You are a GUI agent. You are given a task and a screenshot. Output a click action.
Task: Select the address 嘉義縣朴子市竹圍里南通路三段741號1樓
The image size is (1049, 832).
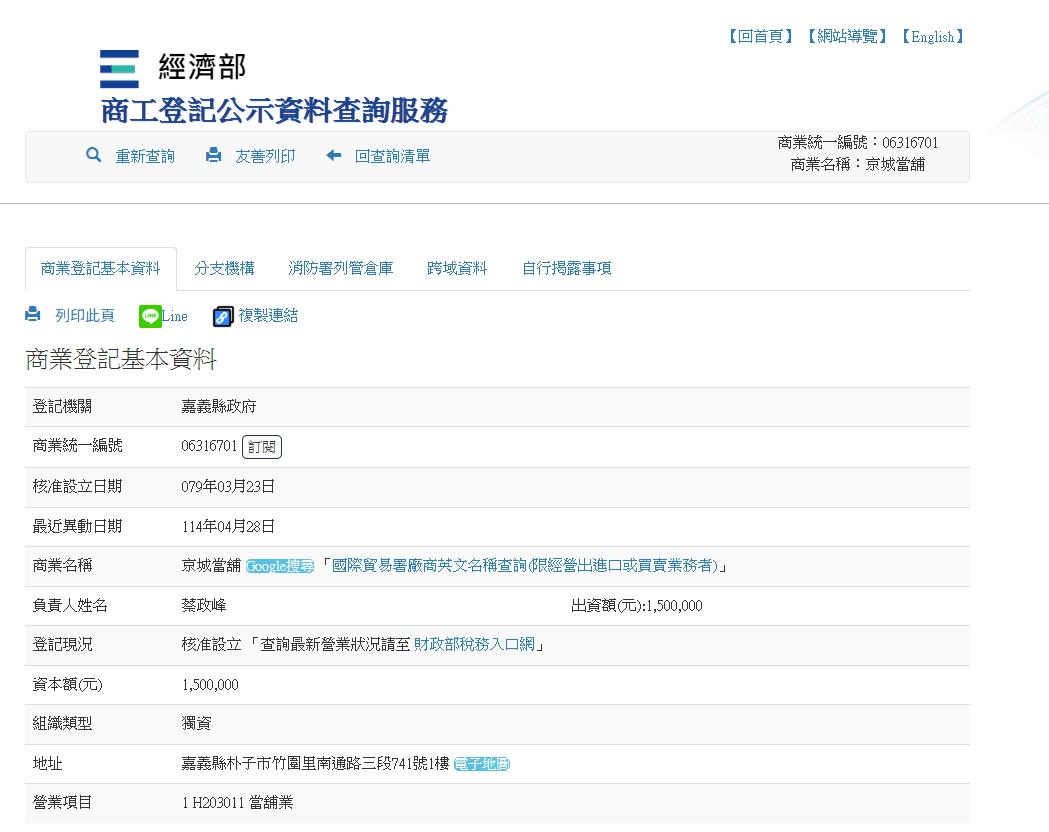[x=315, y=764]
